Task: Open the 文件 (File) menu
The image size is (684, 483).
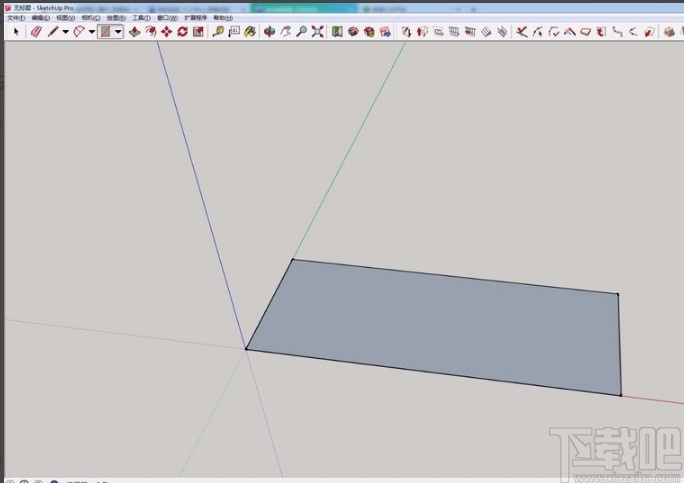Action: click(16, 18)
